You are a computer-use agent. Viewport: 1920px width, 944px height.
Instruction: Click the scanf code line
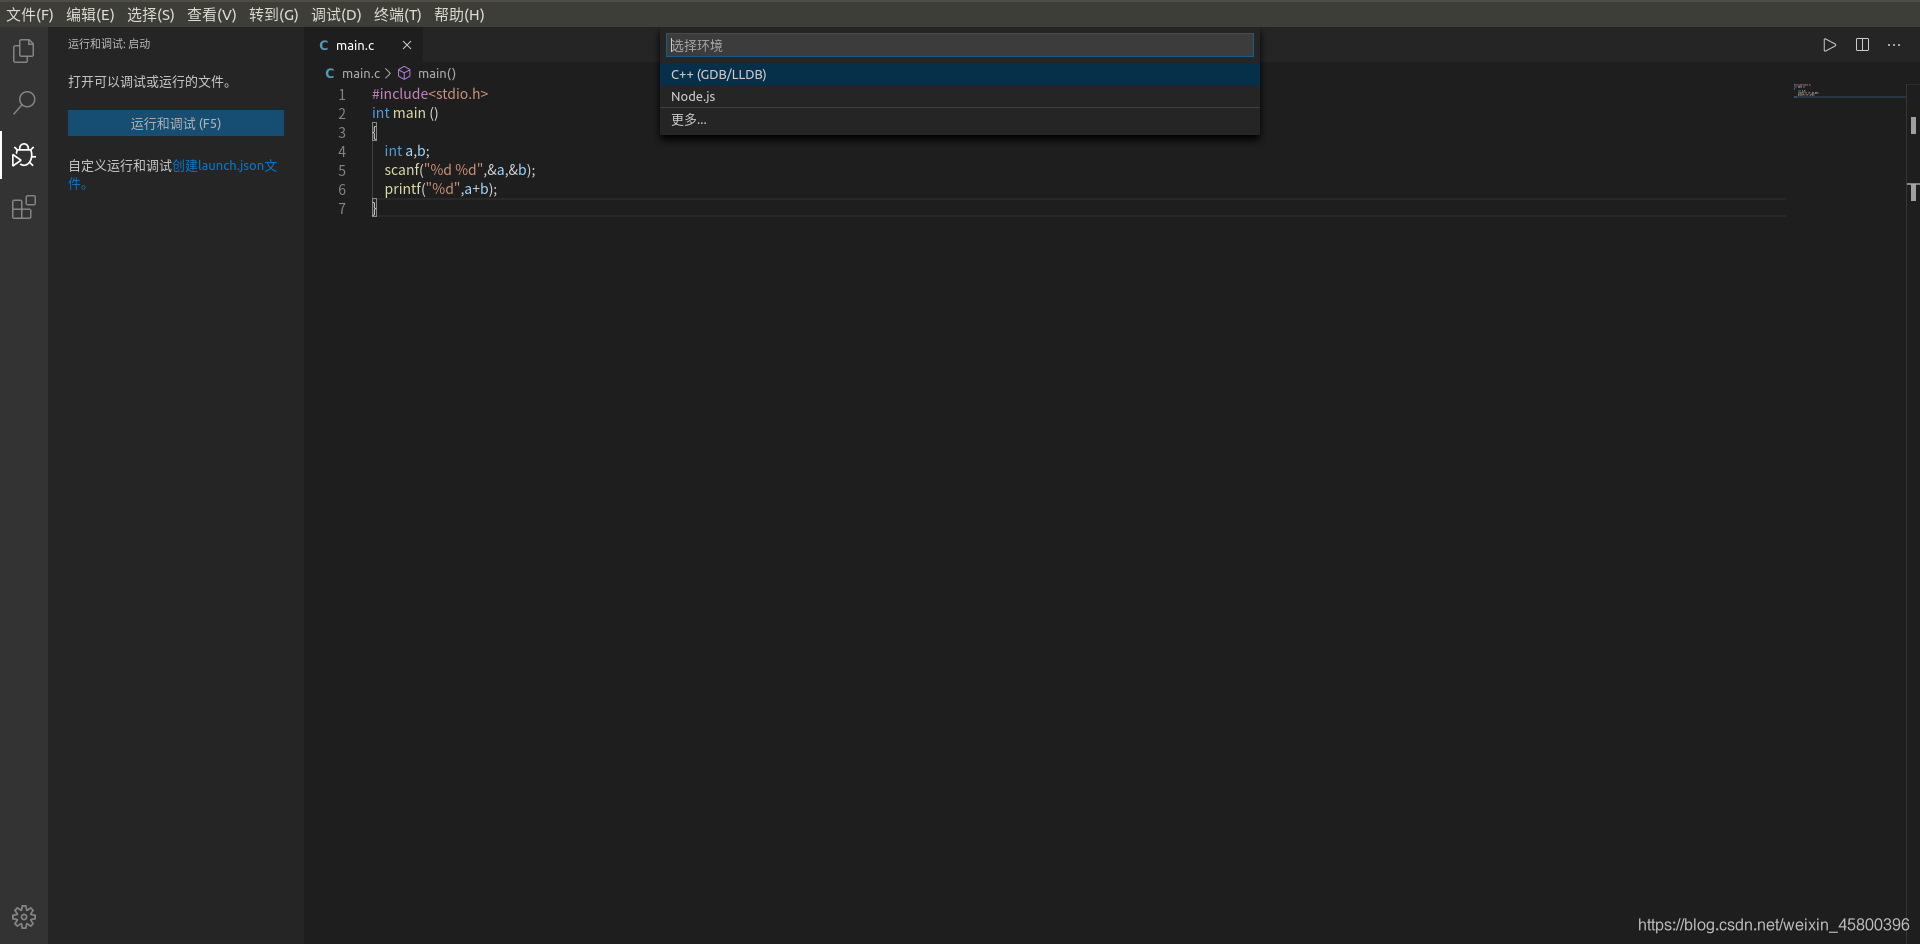pos(460,170)
